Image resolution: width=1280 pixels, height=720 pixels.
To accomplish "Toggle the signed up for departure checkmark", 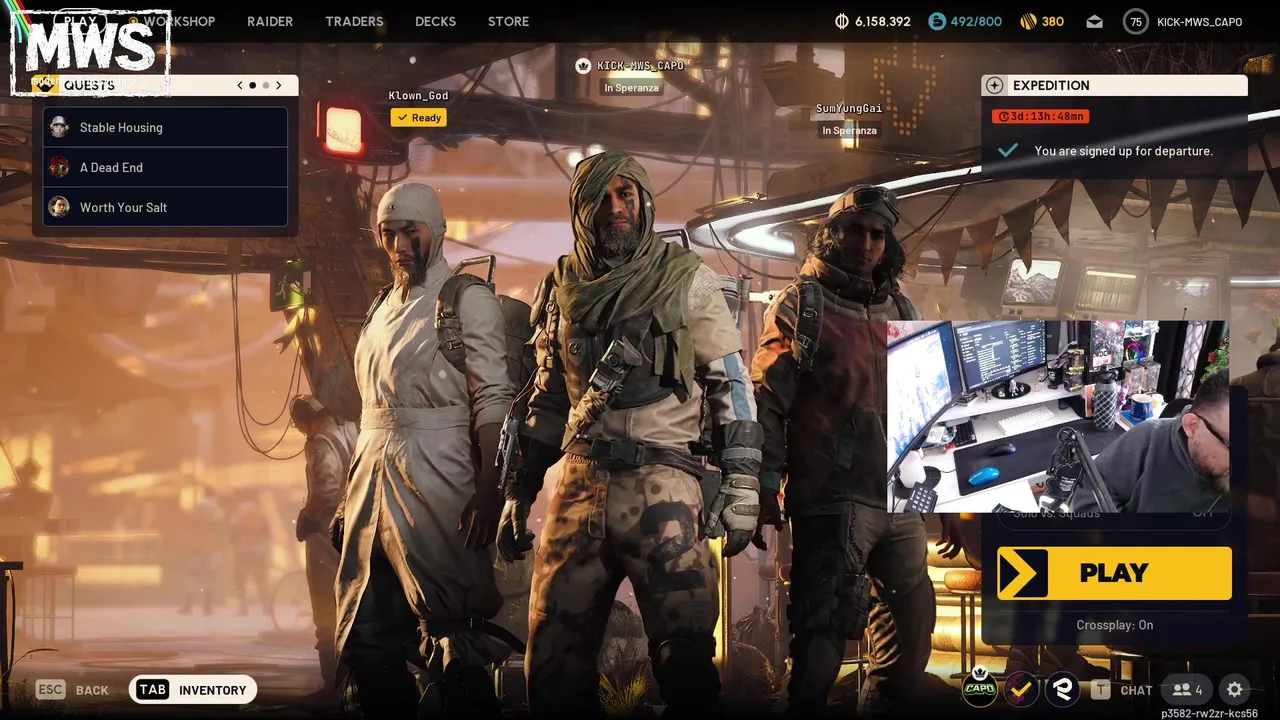I will coord(1008,151).
